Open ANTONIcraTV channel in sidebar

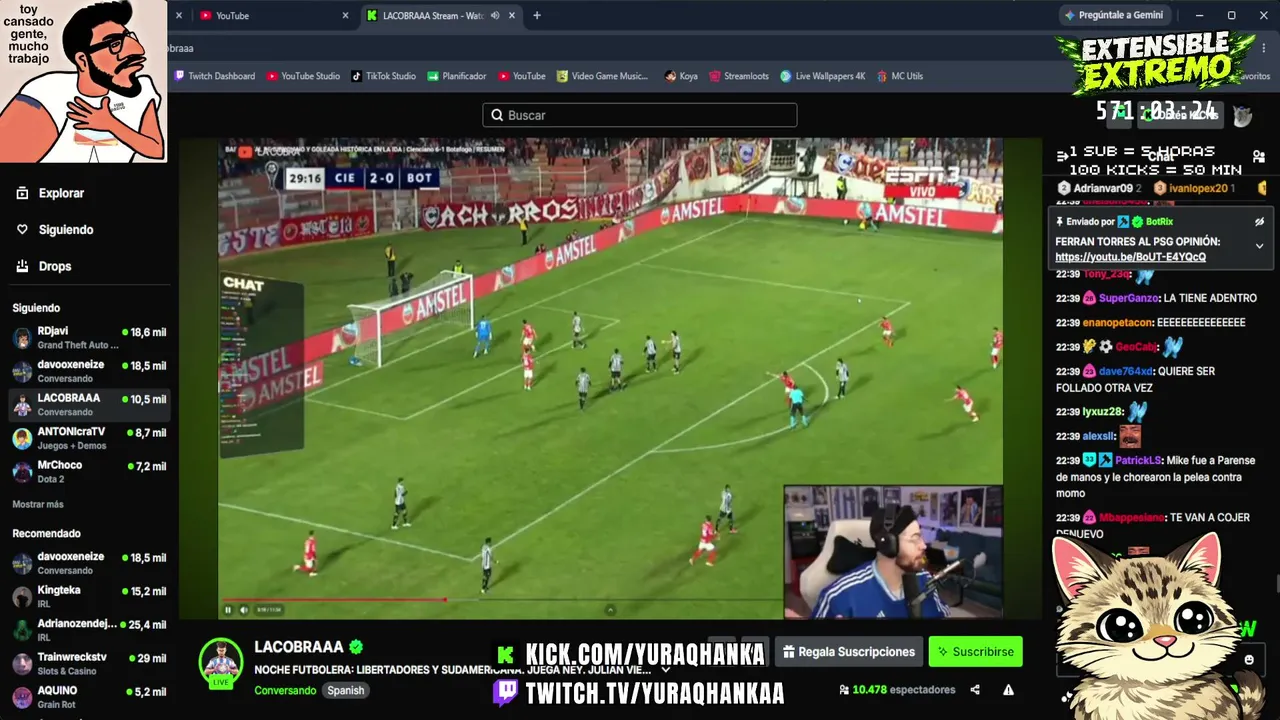coord(88,438)
